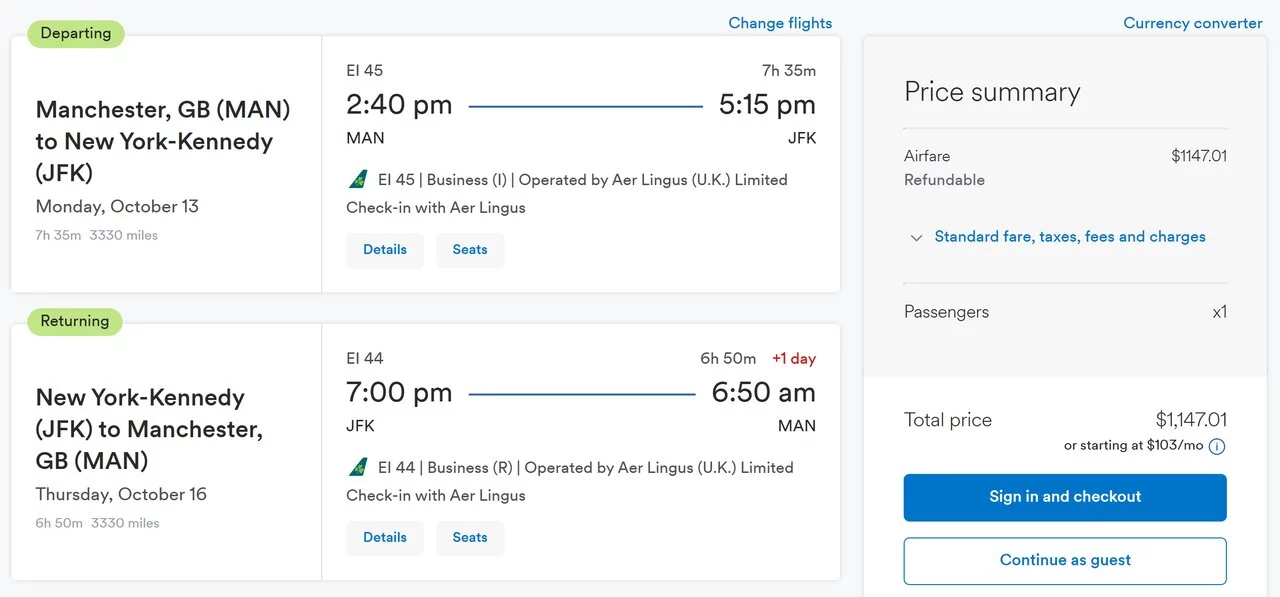Screen dimensions: 1280x597
Task: Select Continue as guest
Action: 1065,561
